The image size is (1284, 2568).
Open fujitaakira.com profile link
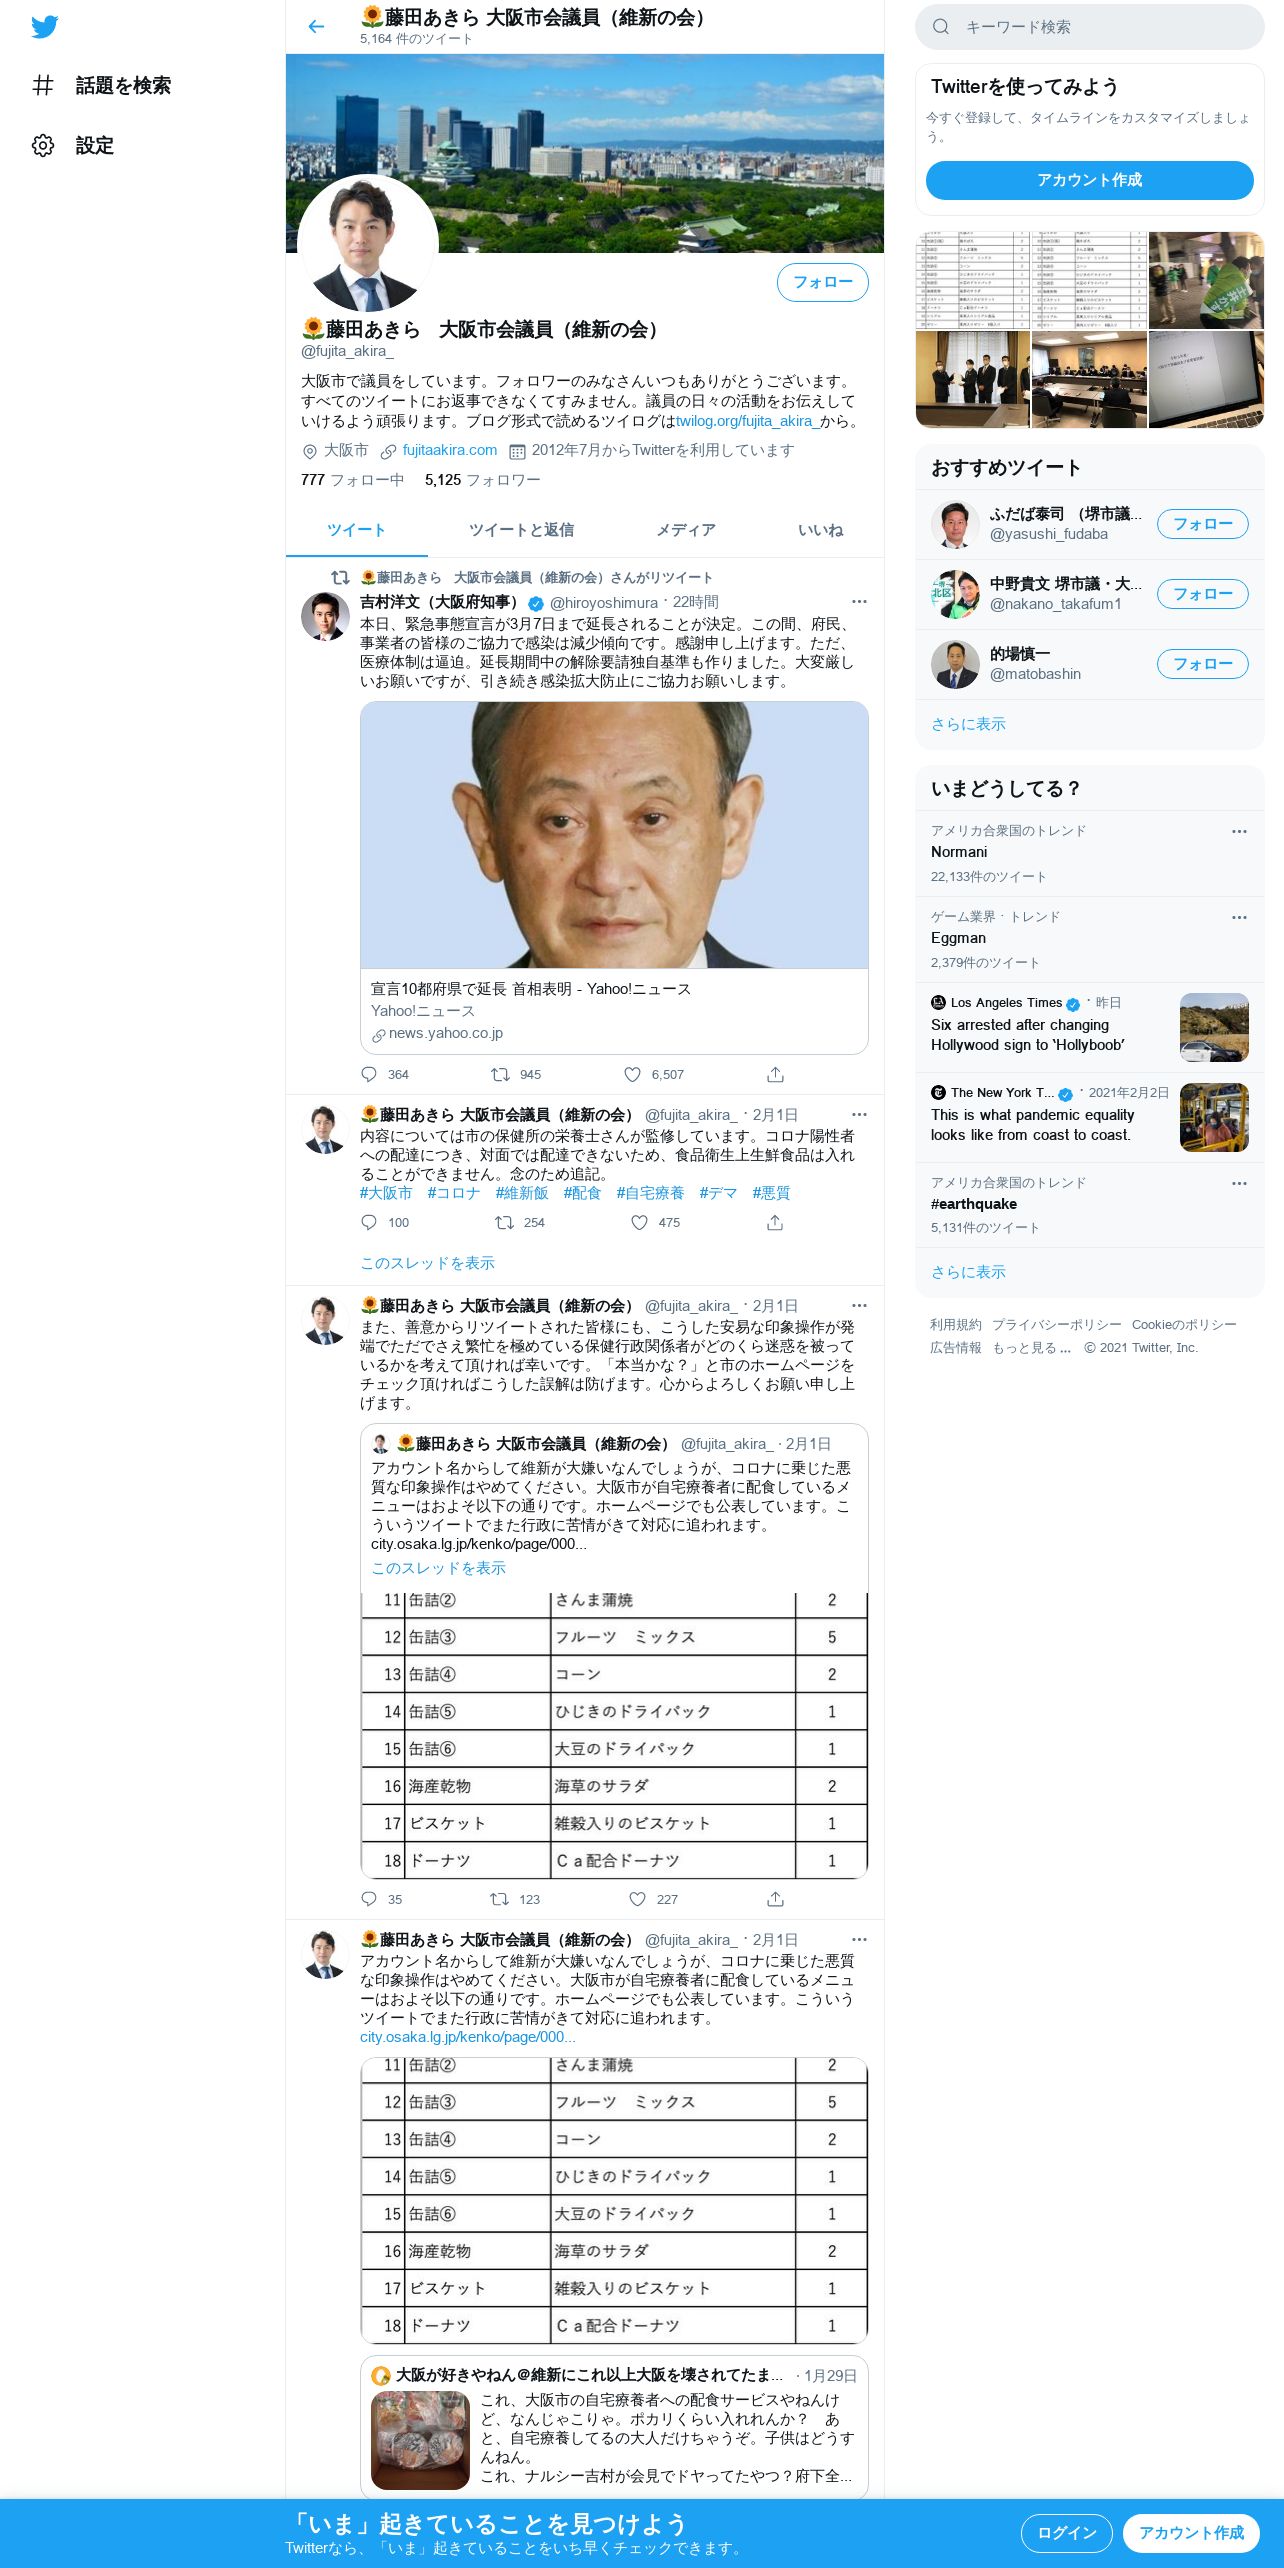tap(449, 450)
